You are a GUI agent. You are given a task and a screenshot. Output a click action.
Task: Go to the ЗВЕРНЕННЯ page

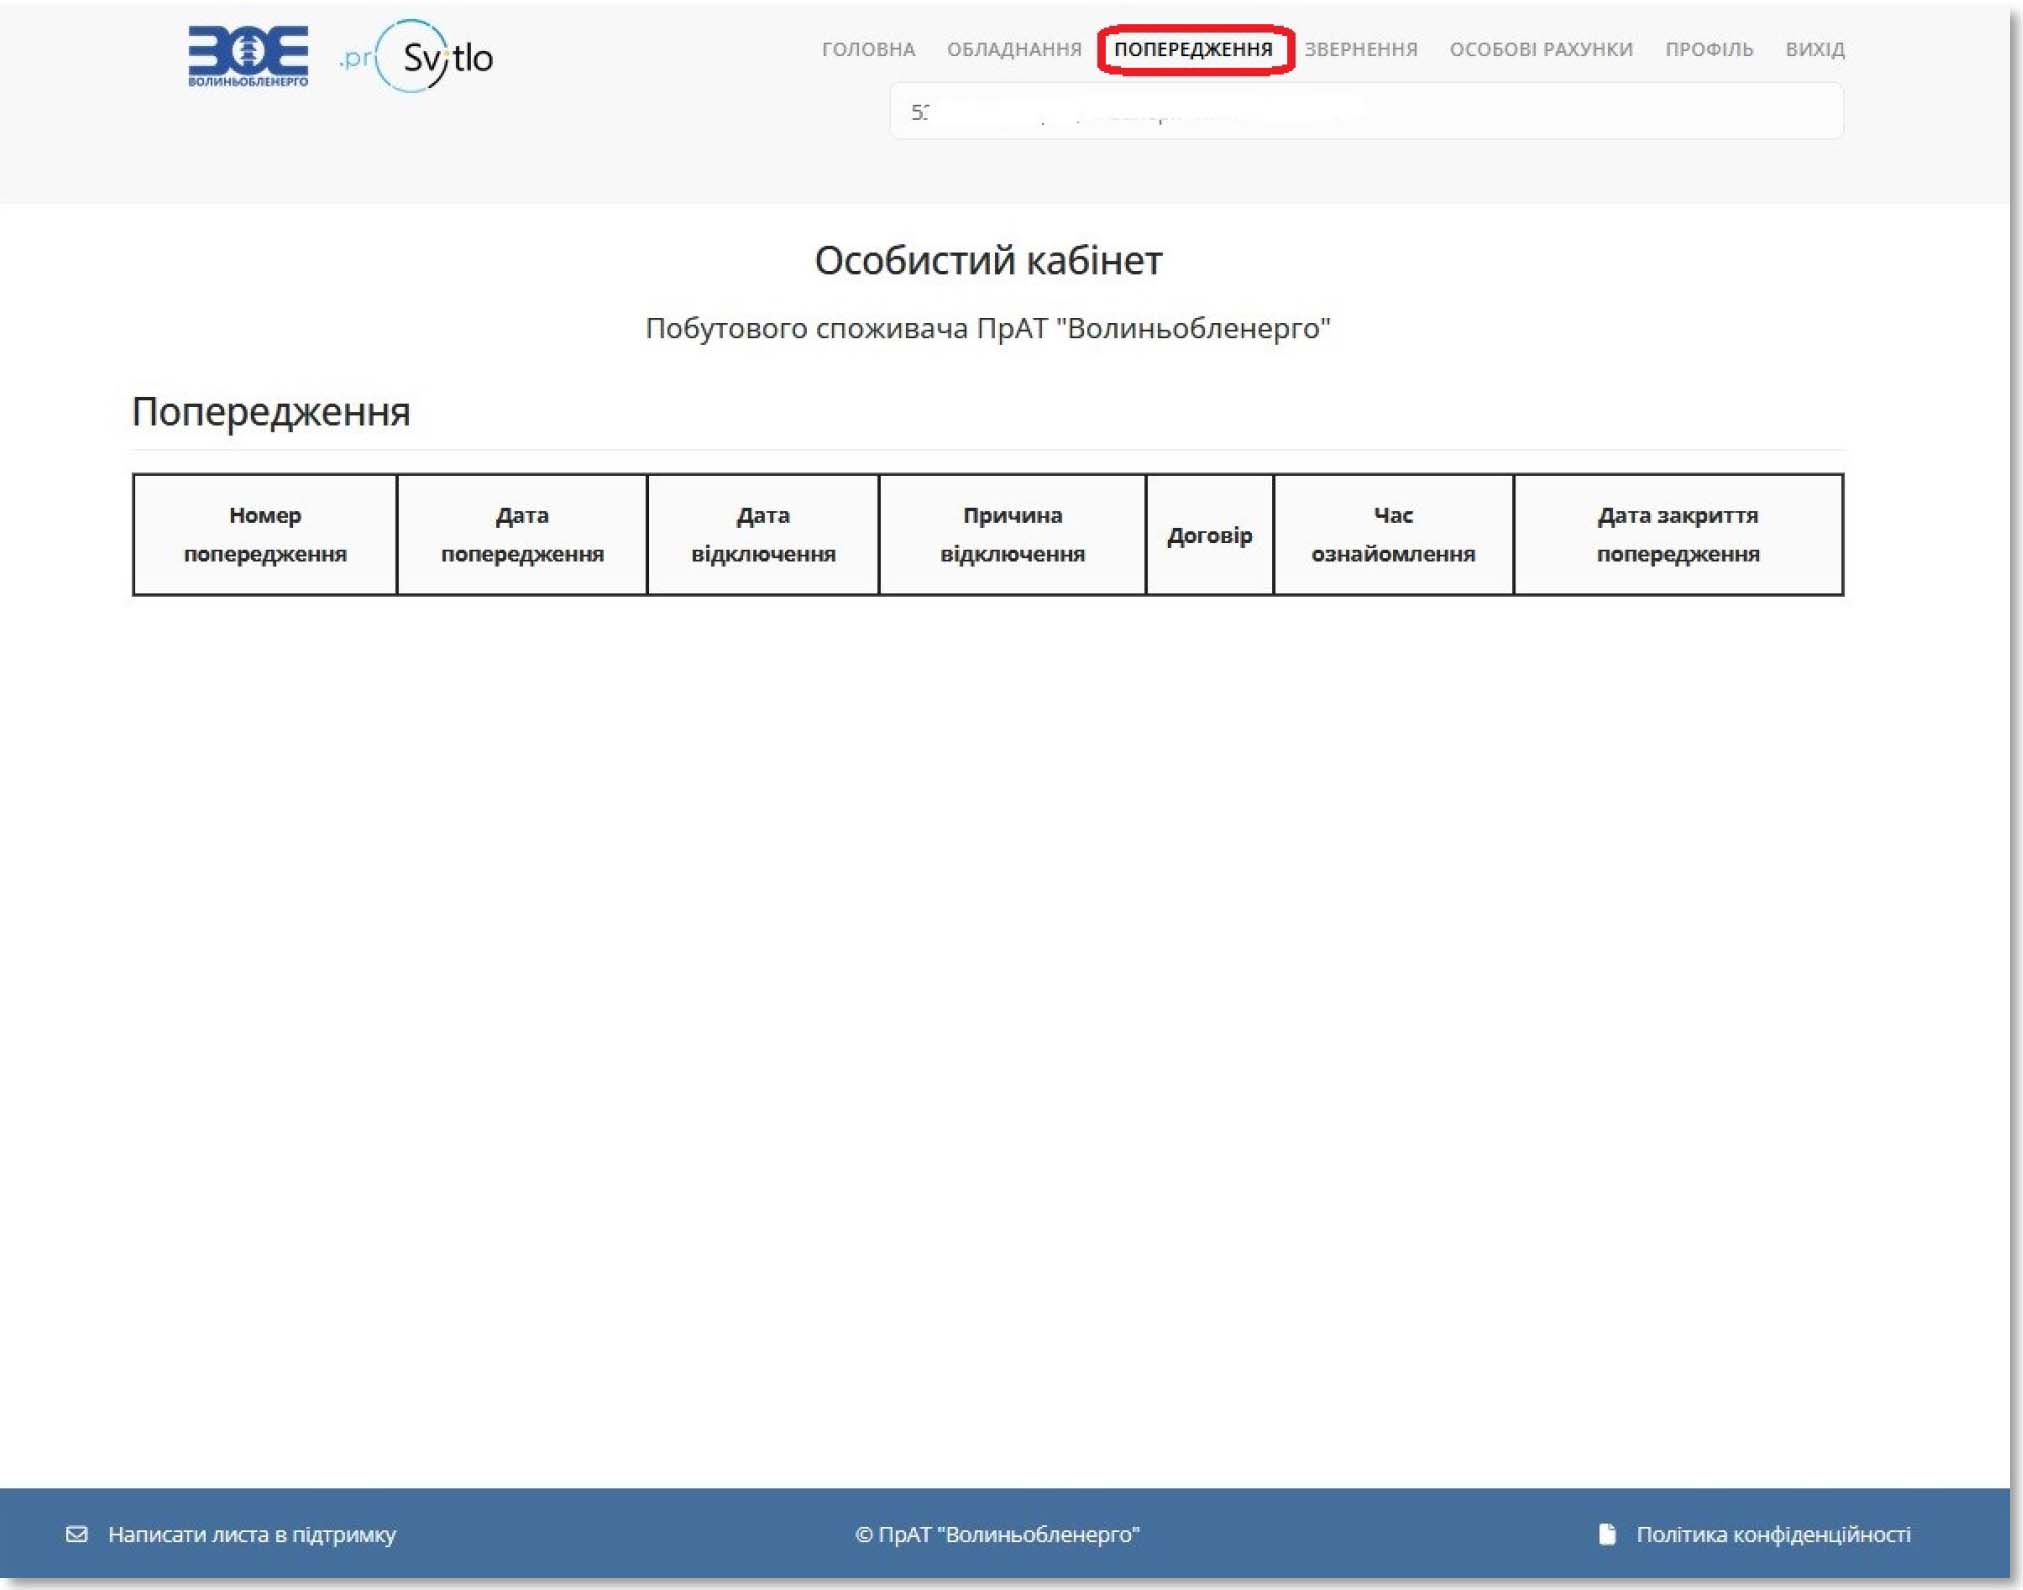point(1360,49)
